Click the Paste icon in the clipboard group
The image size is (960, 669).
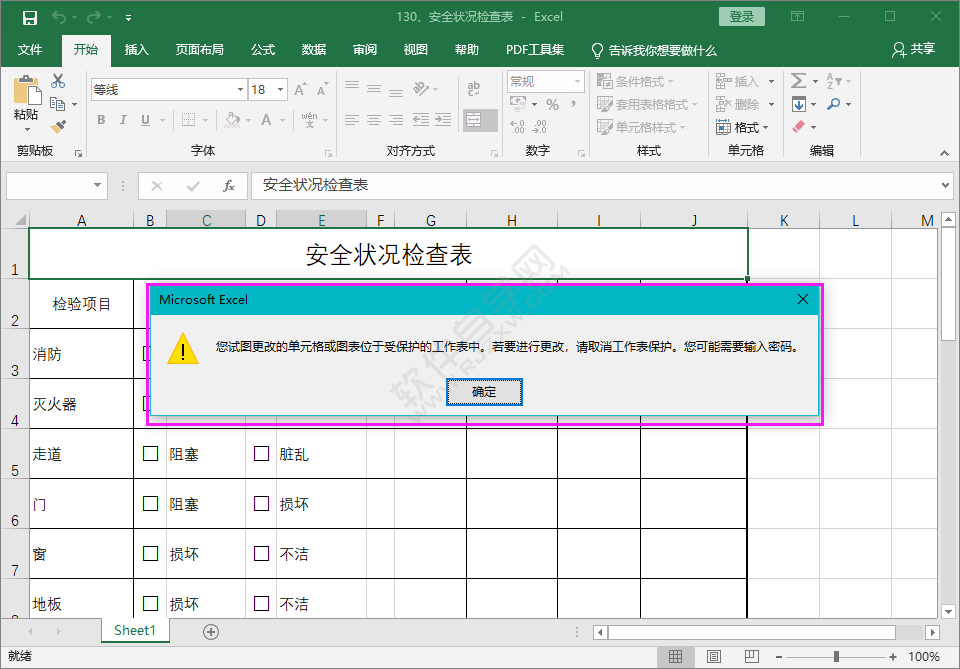point(27,90)
